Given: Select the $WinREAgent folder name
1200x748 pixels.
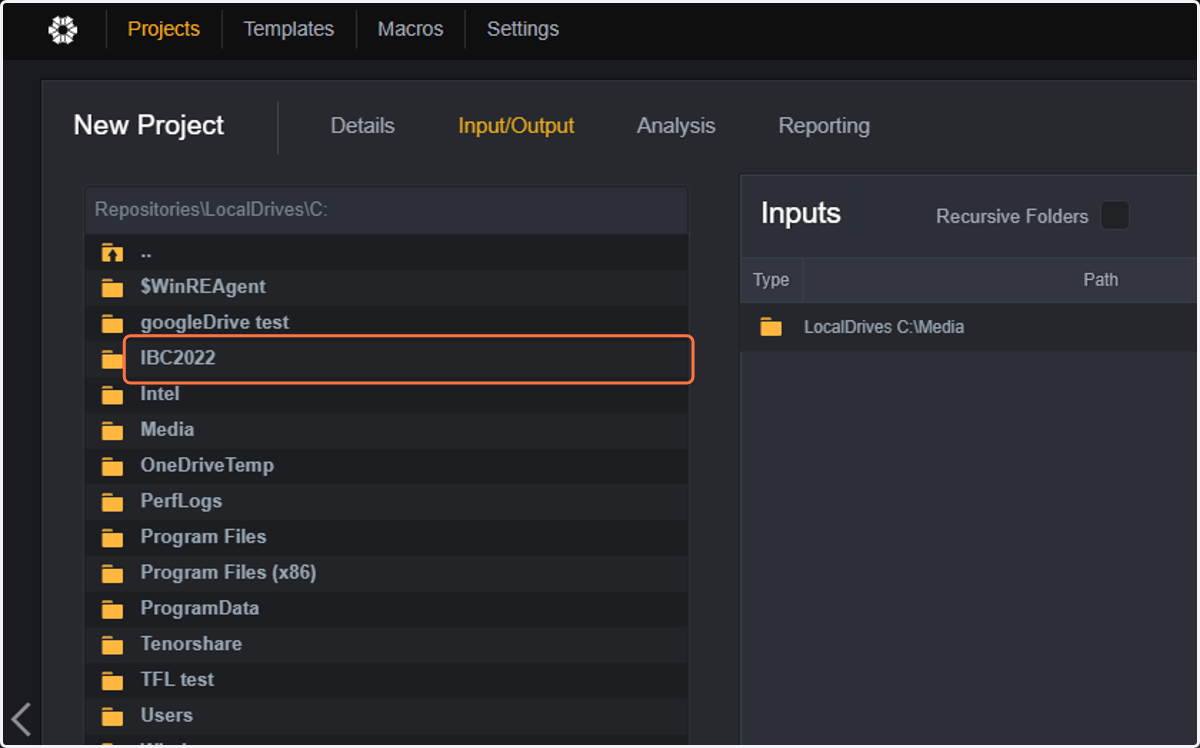Looking at the screenshot, I should (203, 286).
